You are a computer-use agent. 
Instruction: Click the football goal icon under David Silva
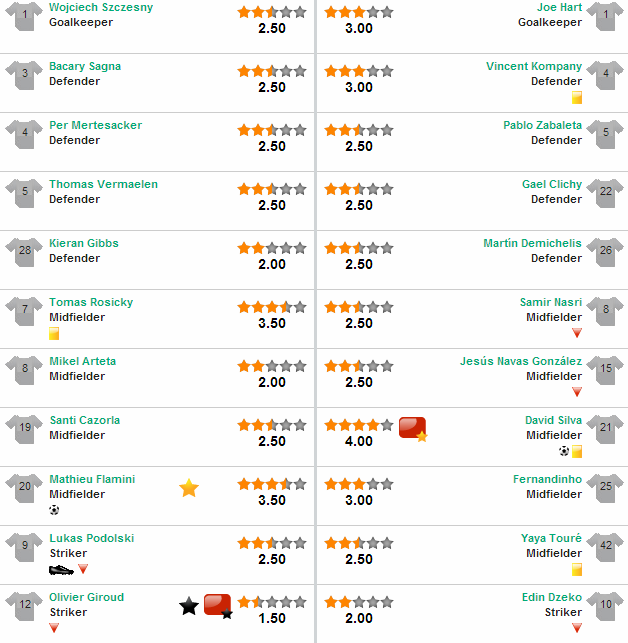(x=564, y=451)
